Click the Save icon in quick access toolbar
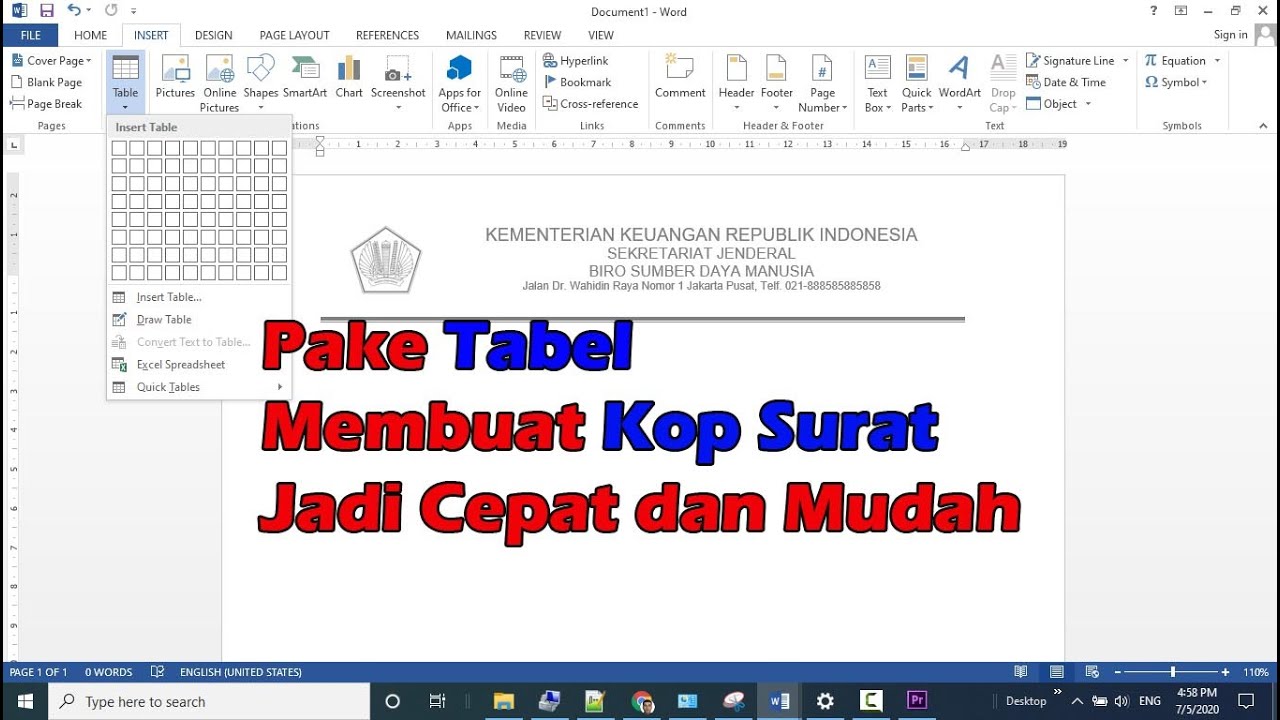Screen dimensions: 1280x720 (x=46, y=11)
